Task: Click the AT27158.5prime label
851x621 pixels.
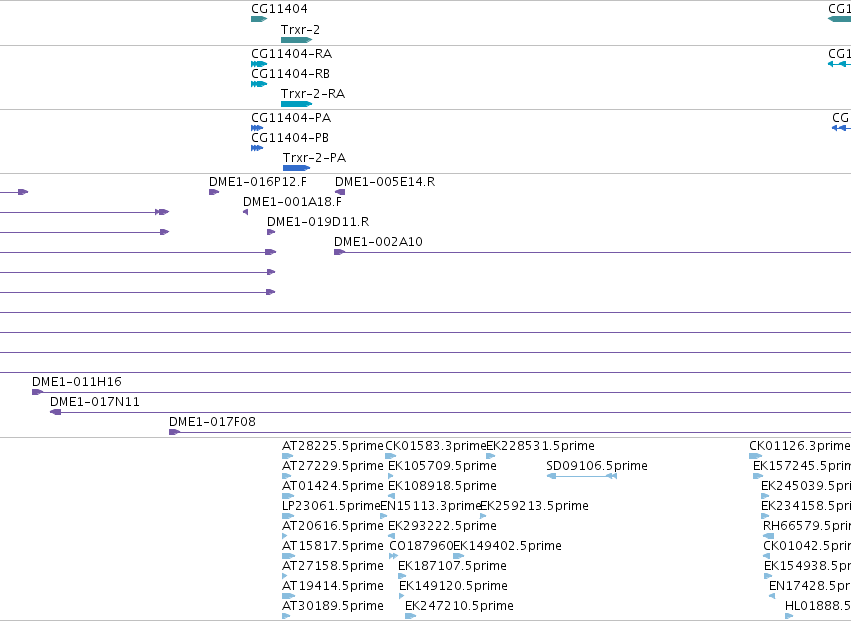Action: [333, 566]
